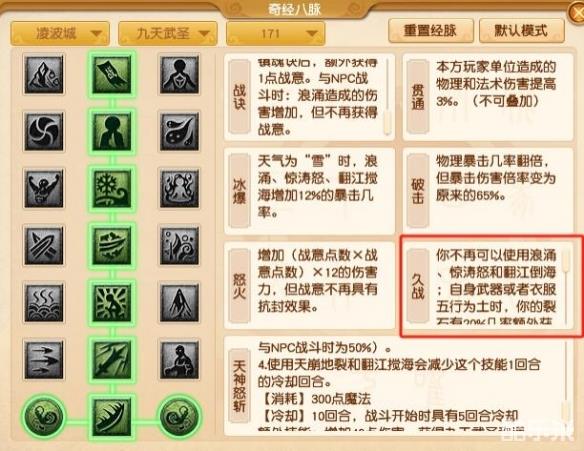584x451 pixels.
Task: Click the 天神怒斩 panel scrollbar
Action: pos(565,385)
